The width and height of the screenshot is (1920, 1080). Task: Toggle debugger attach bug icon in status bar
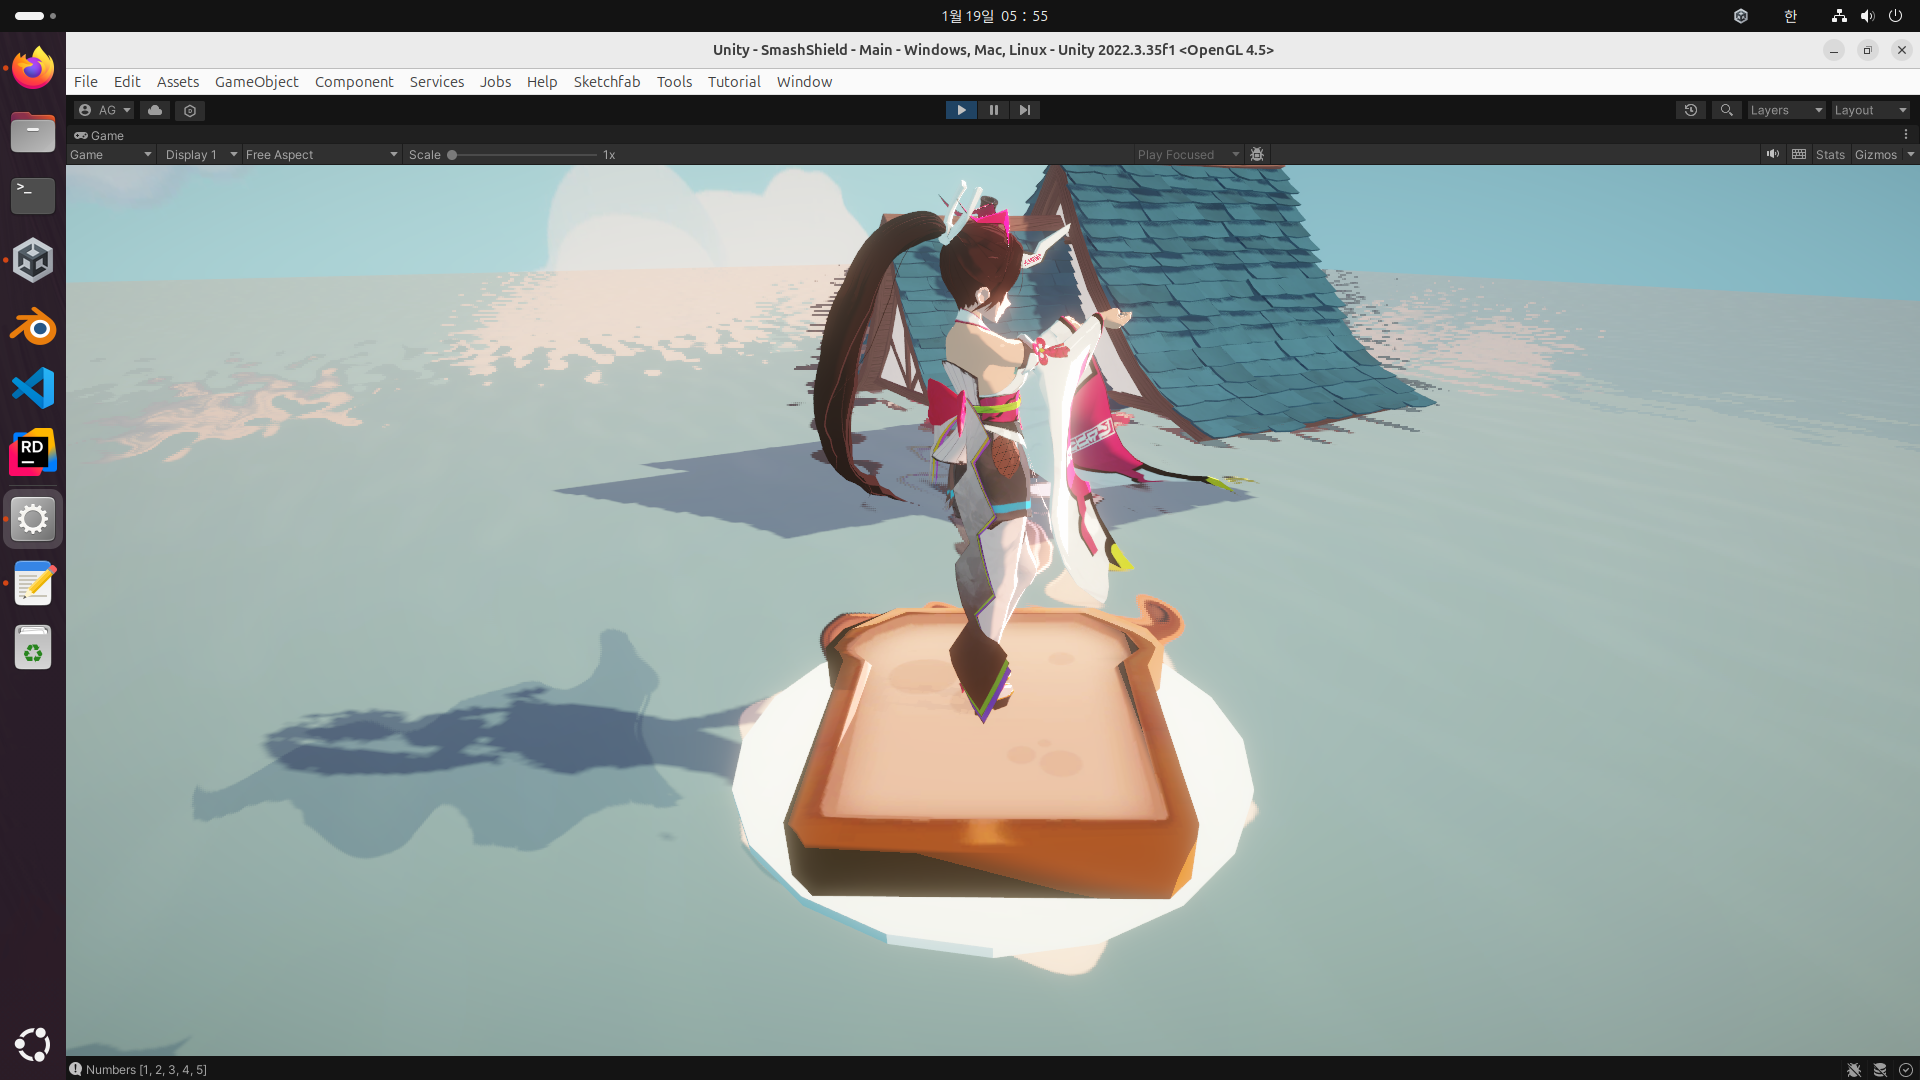[x=1854, y=1069]
